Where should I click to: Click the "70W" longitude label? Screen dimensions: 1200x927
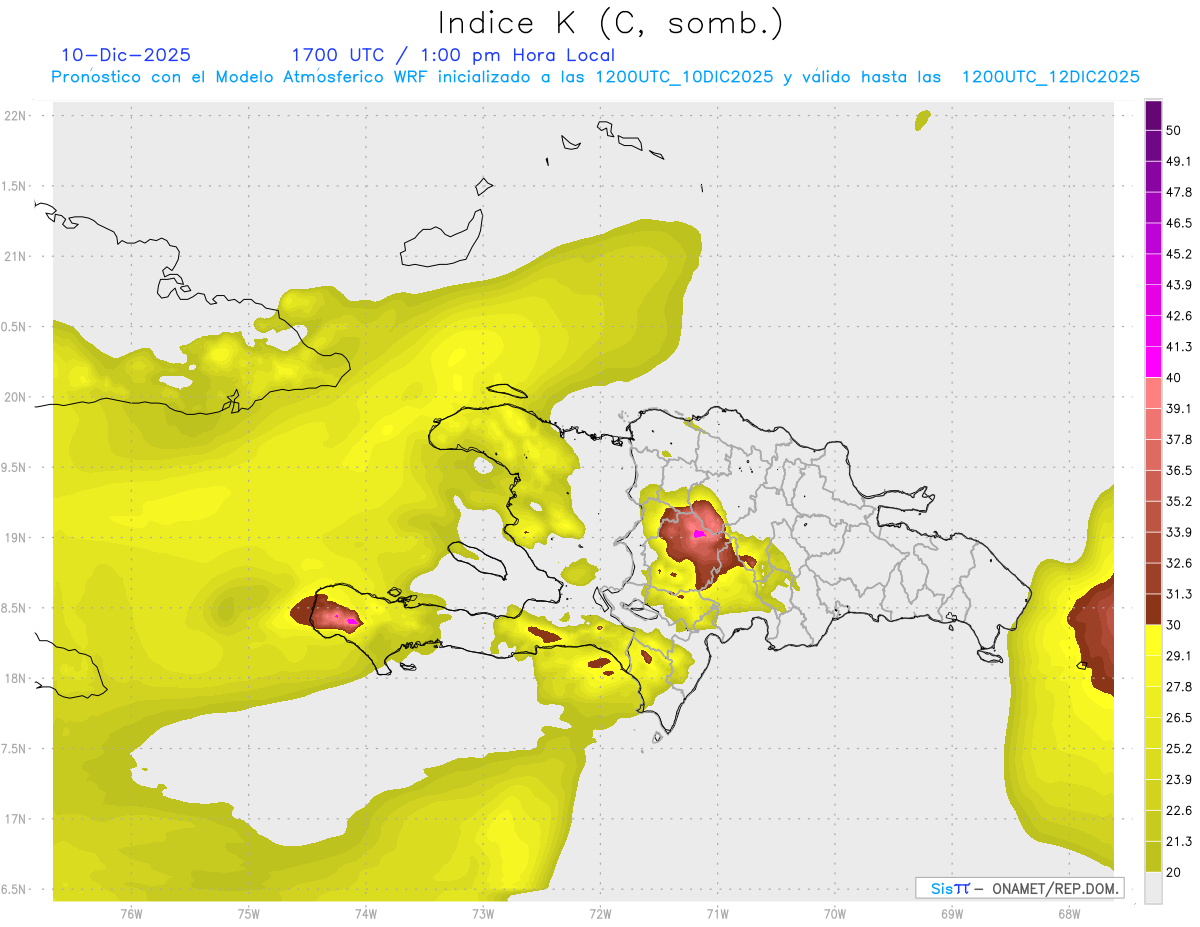[834, 914]
